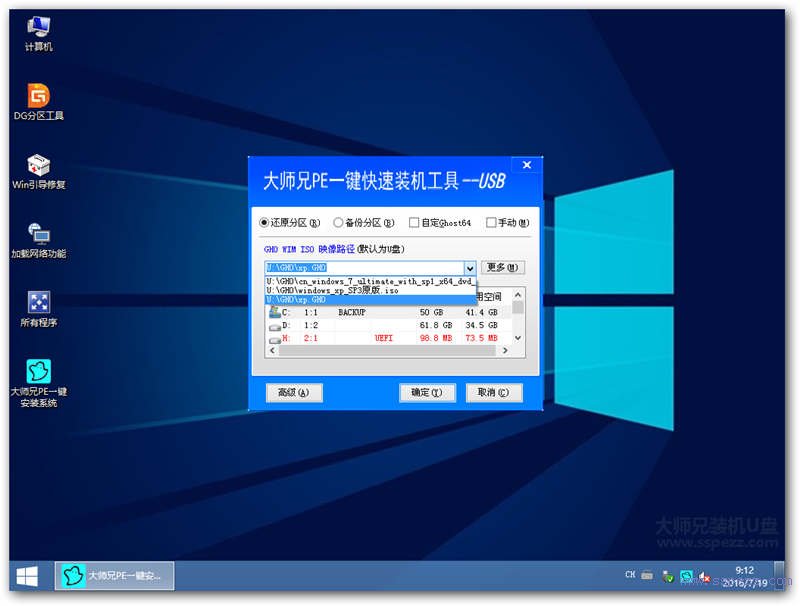This screenshot has height=606, width=800.
Task: Click 确定 to confirm installation
Action: click(x=427, y=392)
